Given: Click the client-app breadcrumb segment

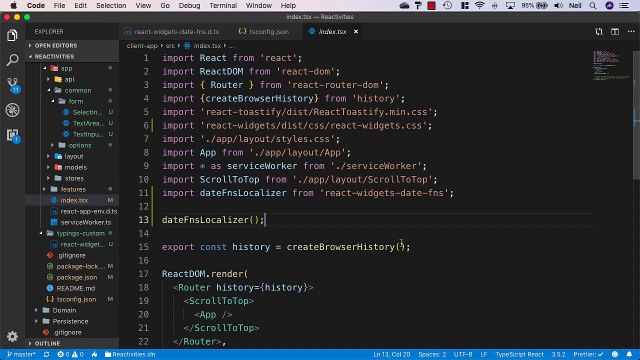Looking at the screenshot, I should [x=142, y=46].
